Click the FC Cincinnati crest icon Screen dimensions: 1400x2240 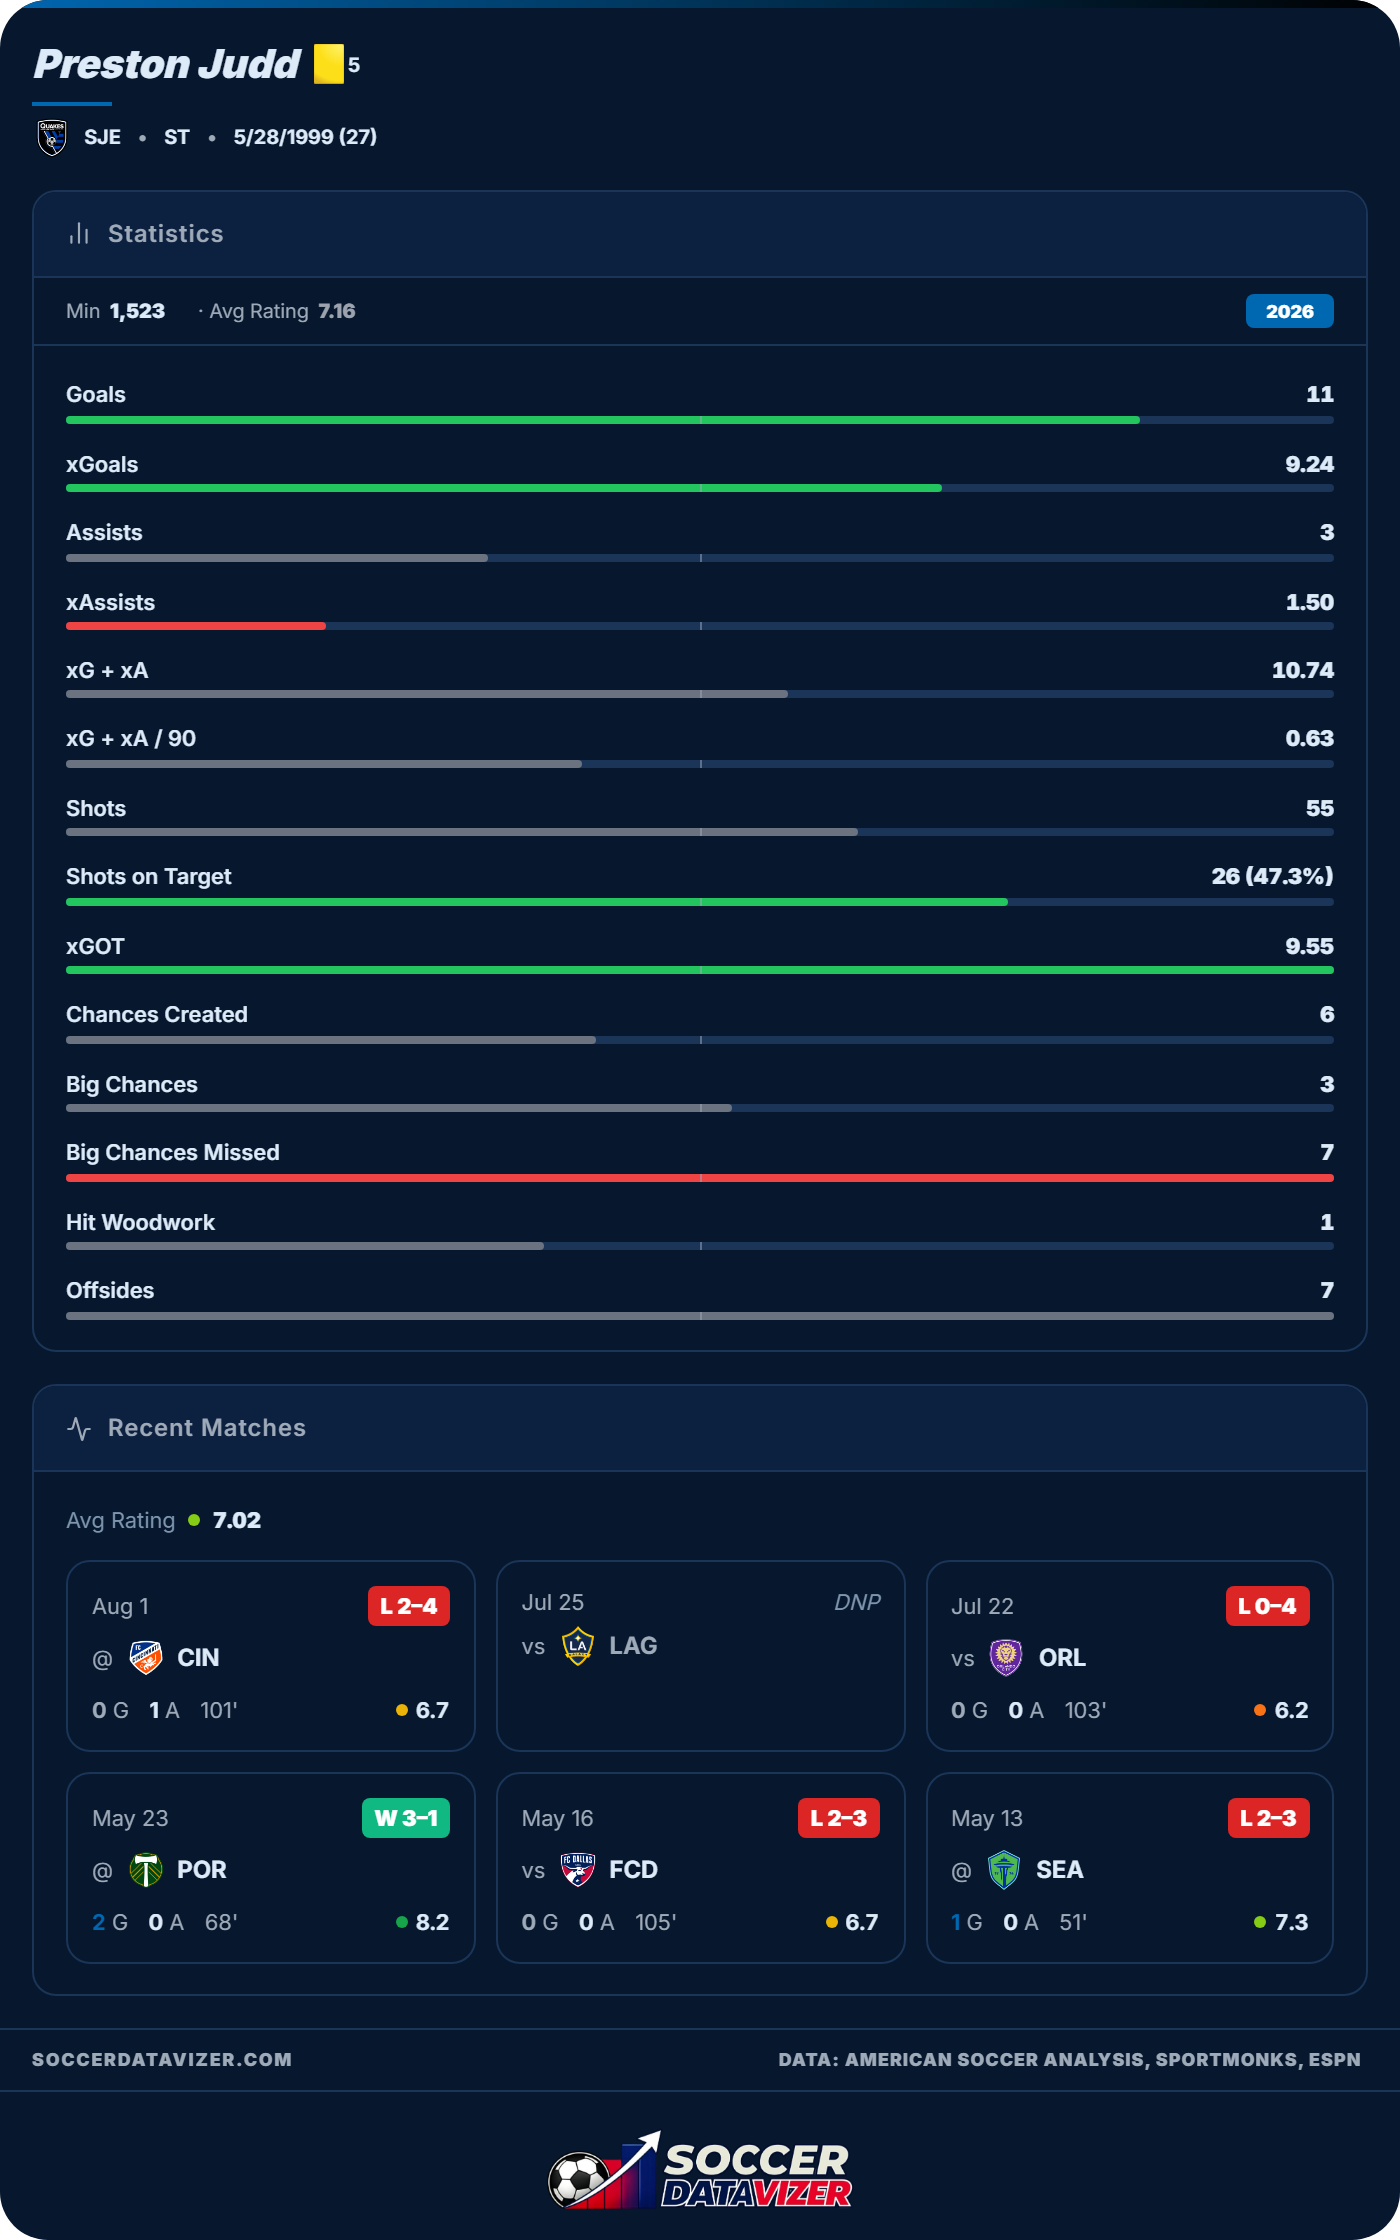coord(146,1658)
